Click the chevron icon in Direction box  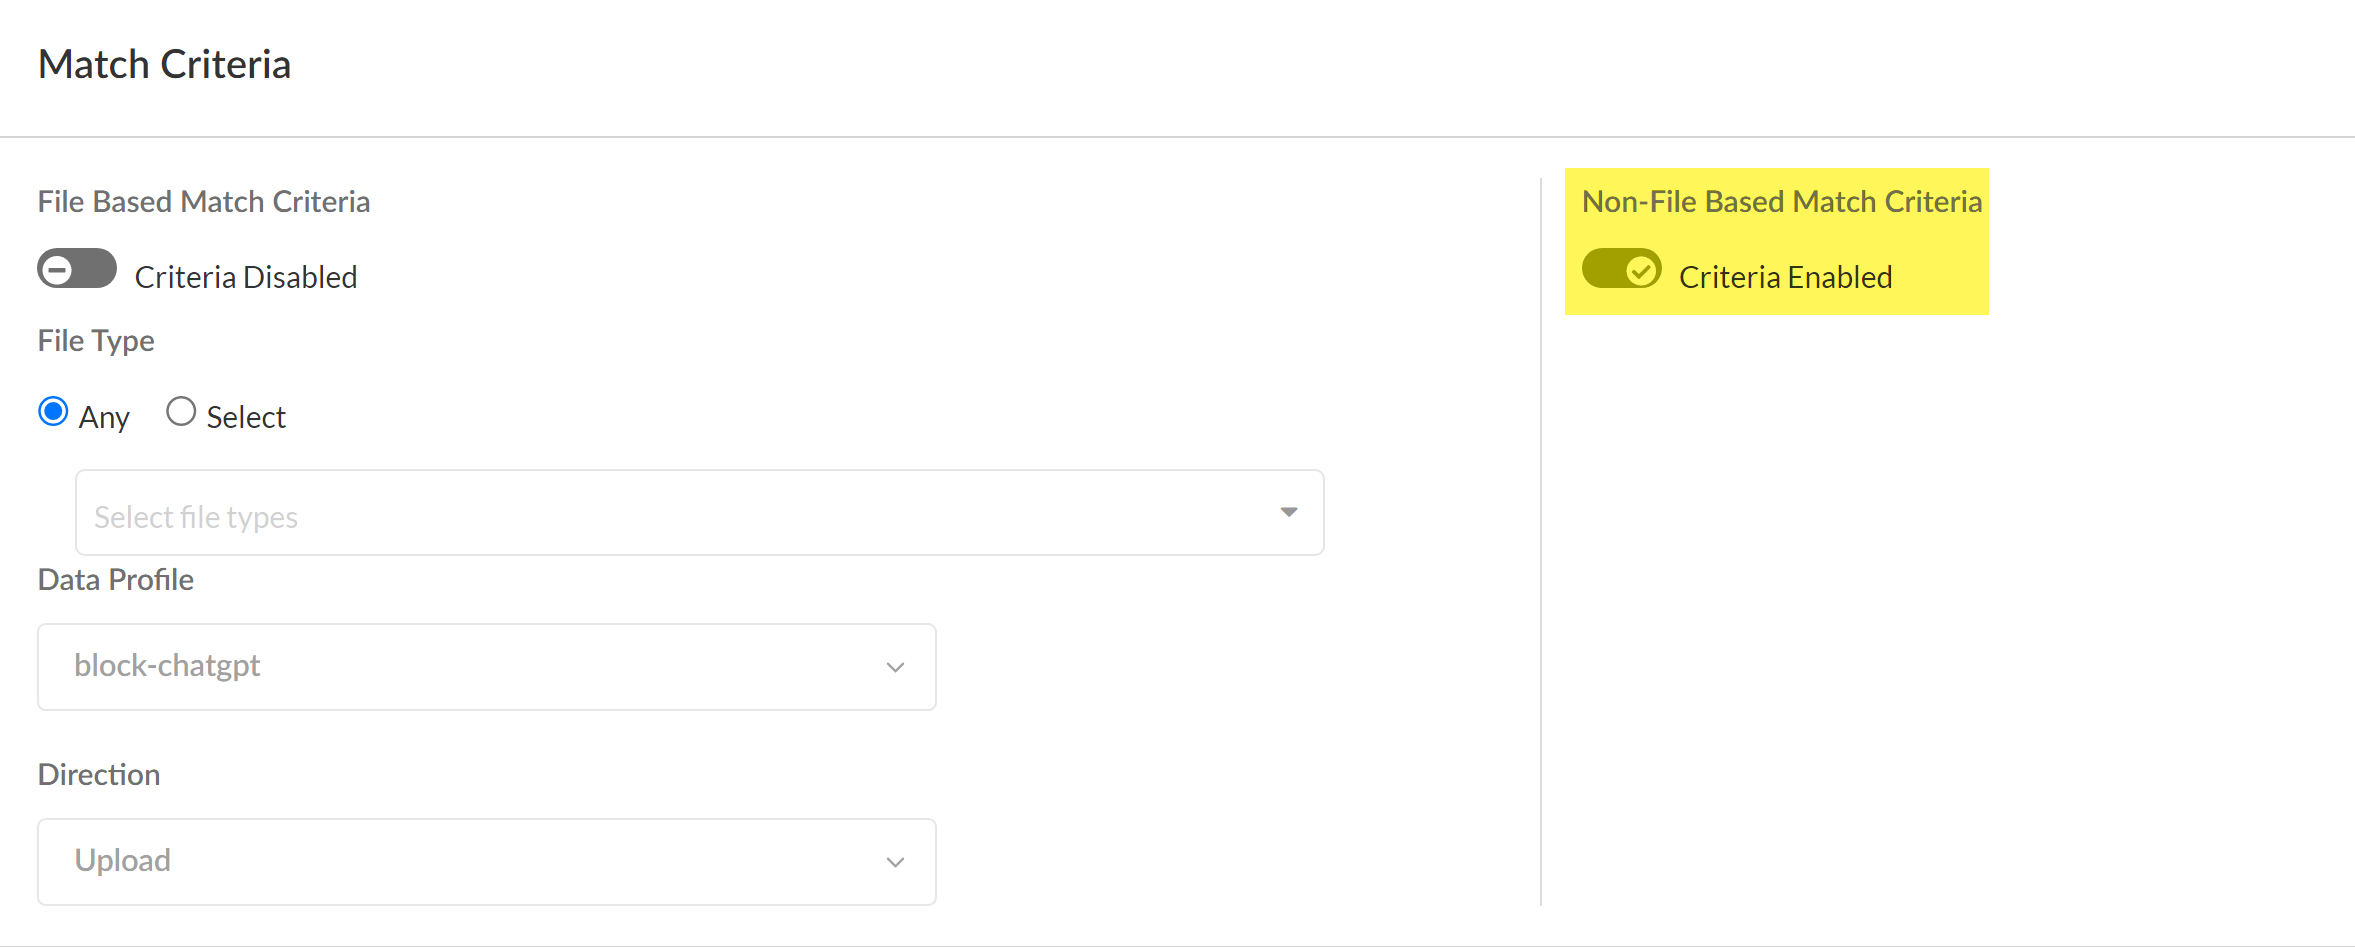(x=895, y=862)
